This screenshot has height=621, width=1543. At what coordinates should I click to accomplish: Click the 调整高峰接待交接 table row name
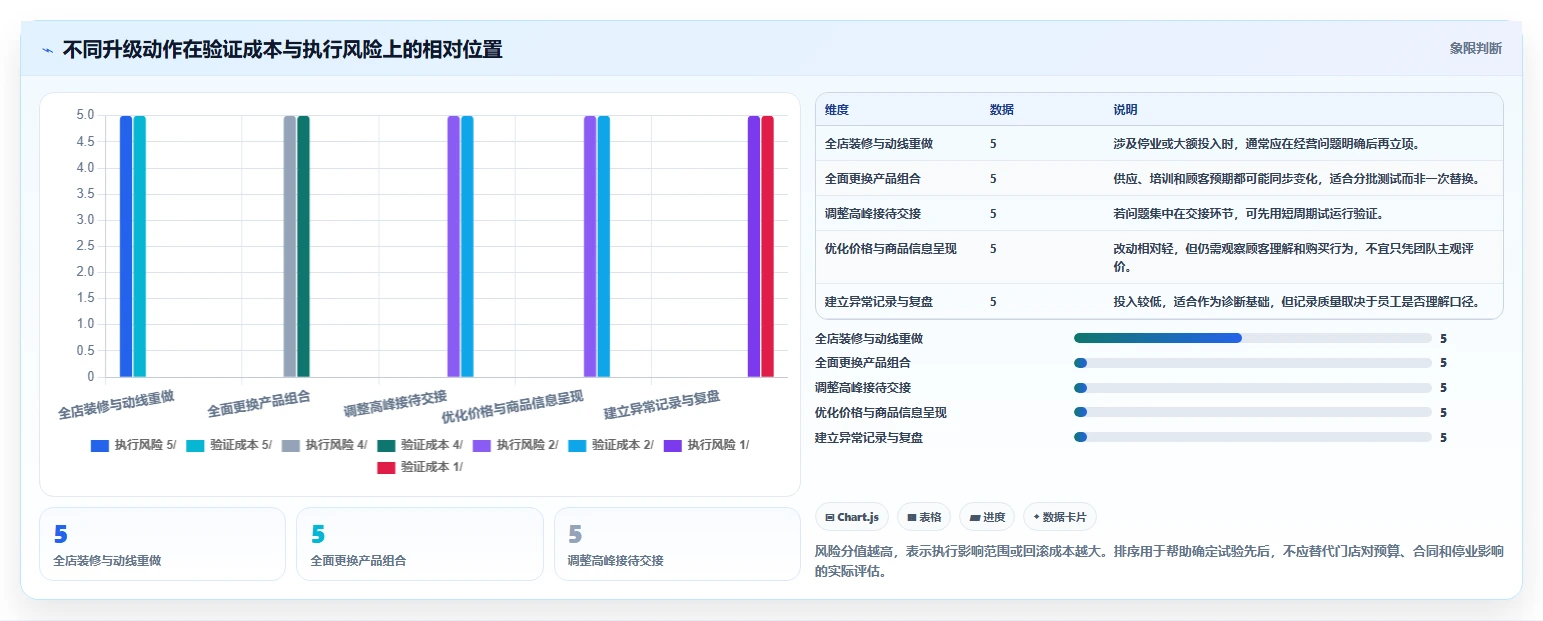873,214
